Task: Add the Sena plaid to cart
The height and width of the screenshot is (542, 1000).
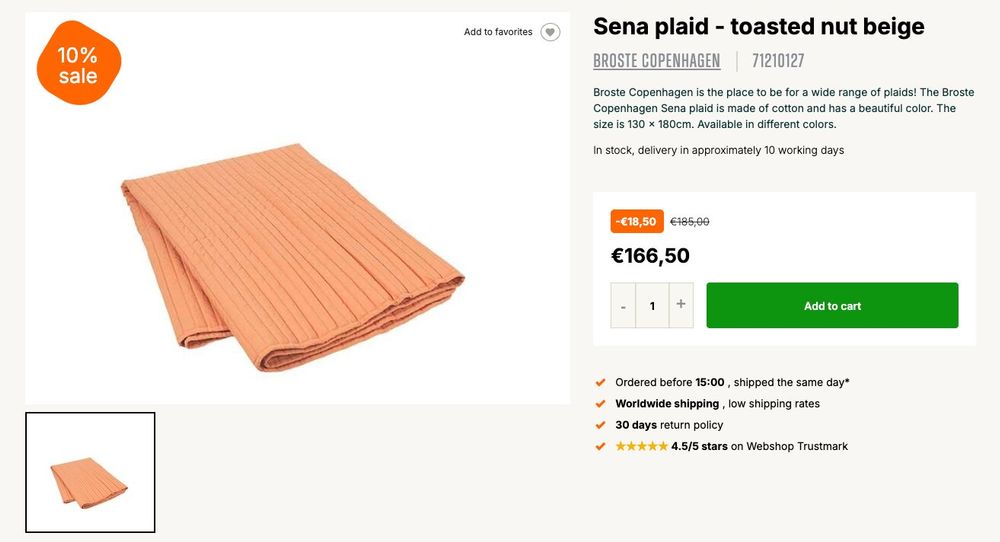Action: [x=832, y=305]
